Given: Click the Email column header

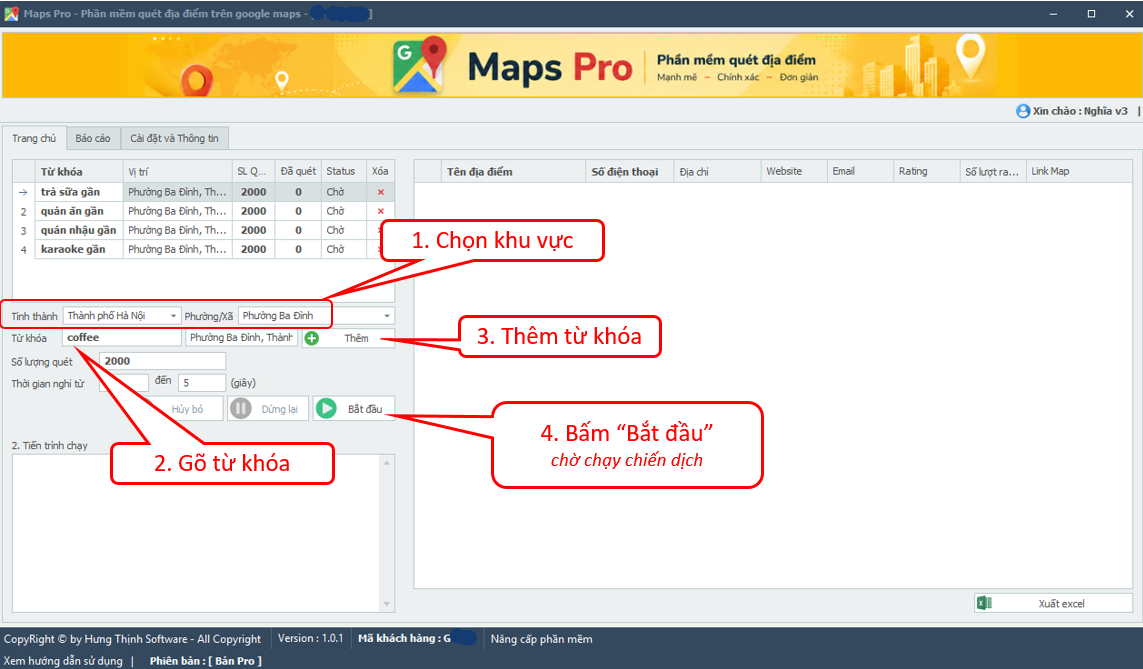Looking at the screenshot, I should (860, 172).
